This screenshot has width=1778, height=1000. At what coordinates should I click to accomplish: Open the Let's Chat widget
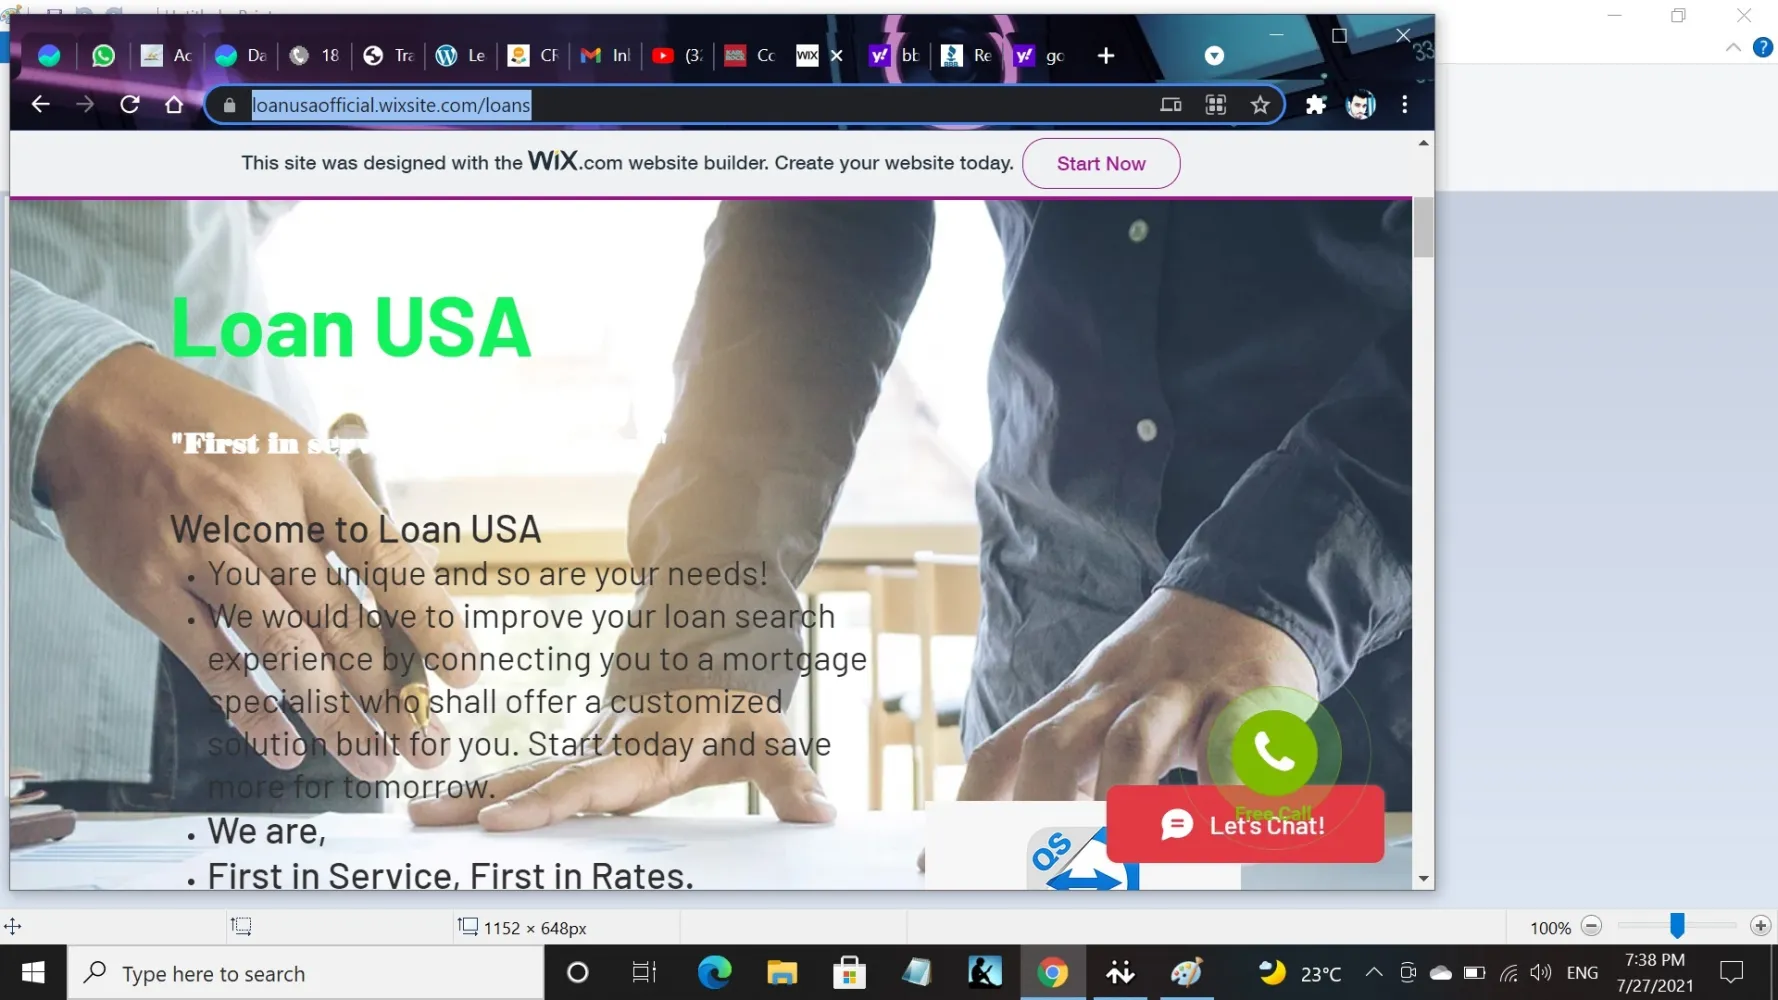[1245, 824]
